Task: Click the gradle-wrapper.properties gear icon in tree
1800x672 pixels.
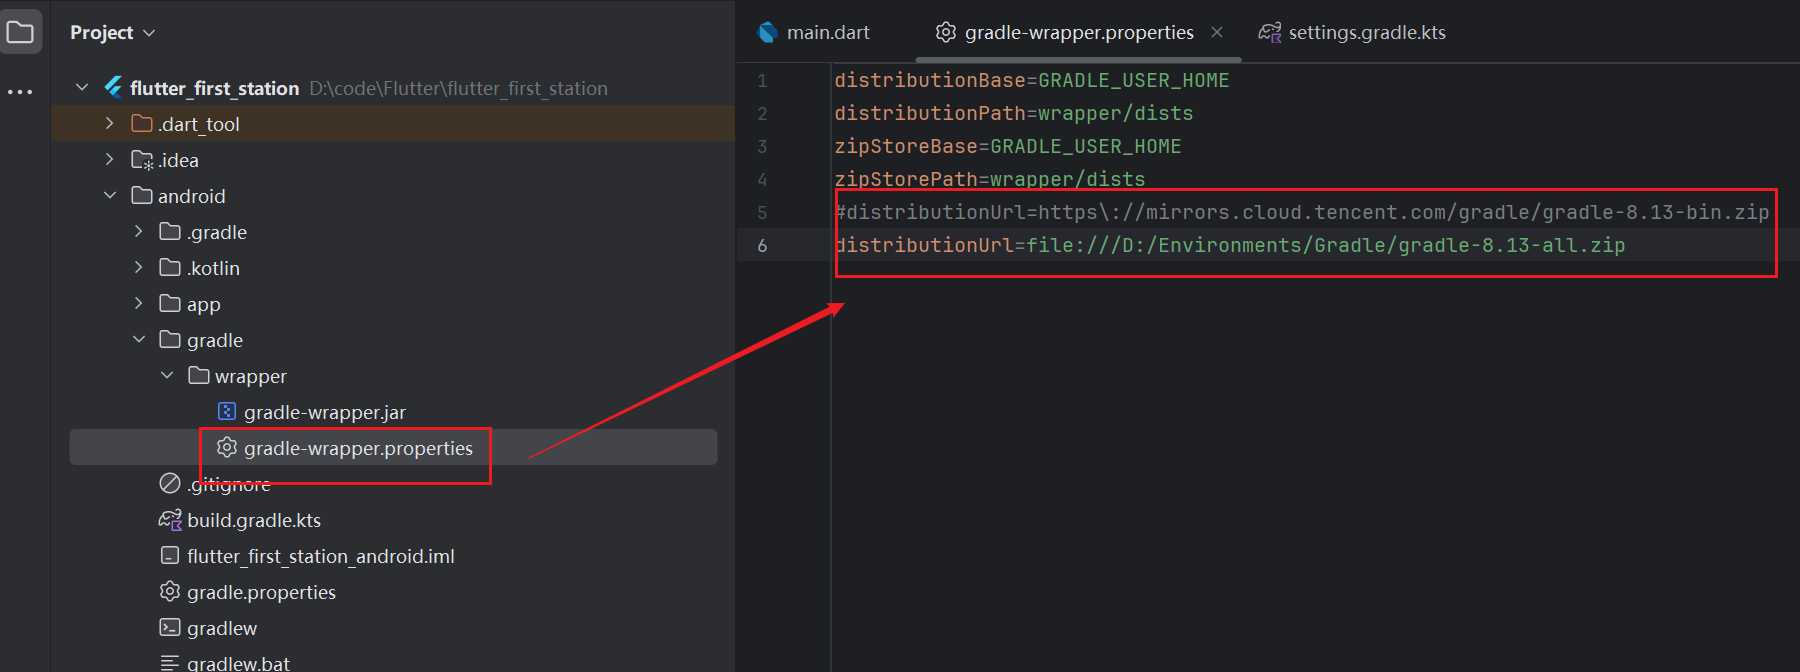Action: 227,447
